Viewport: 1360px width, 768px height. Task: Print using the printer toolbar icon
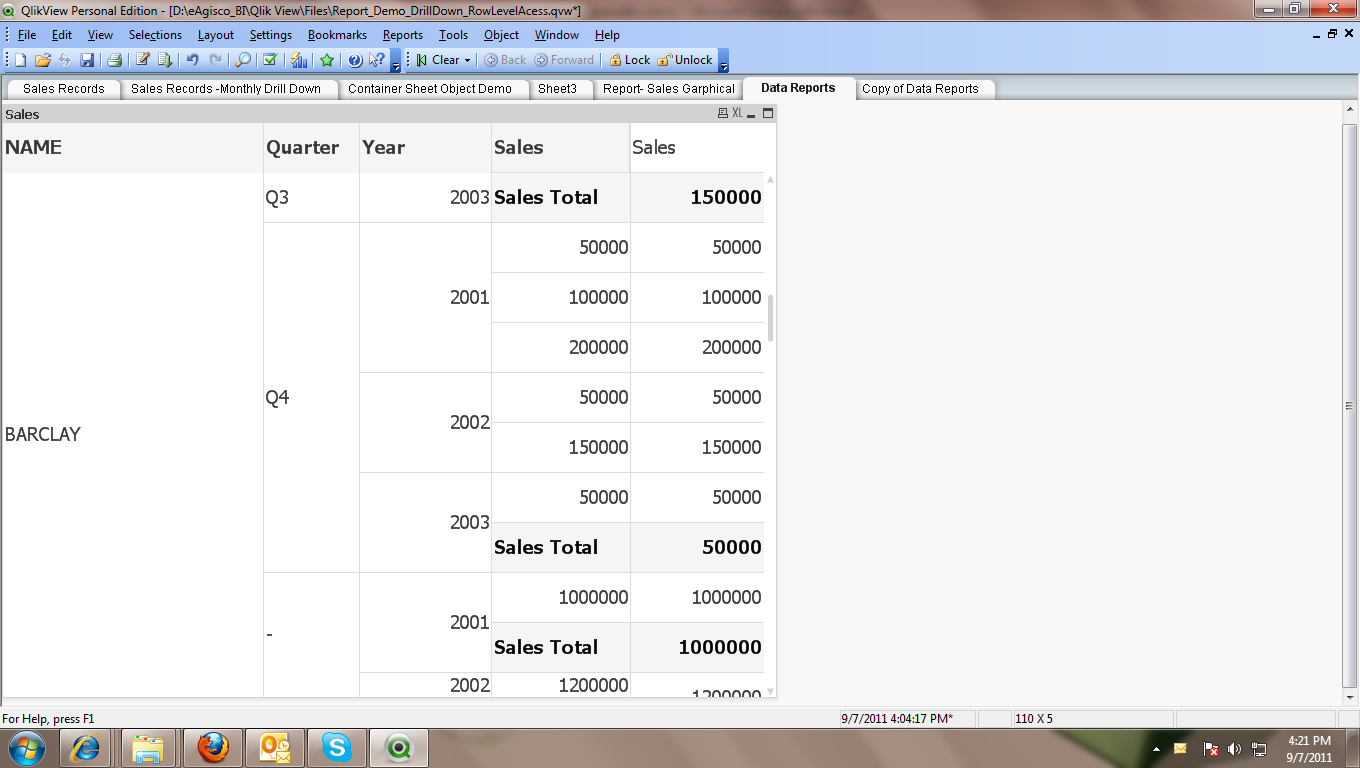114,60
